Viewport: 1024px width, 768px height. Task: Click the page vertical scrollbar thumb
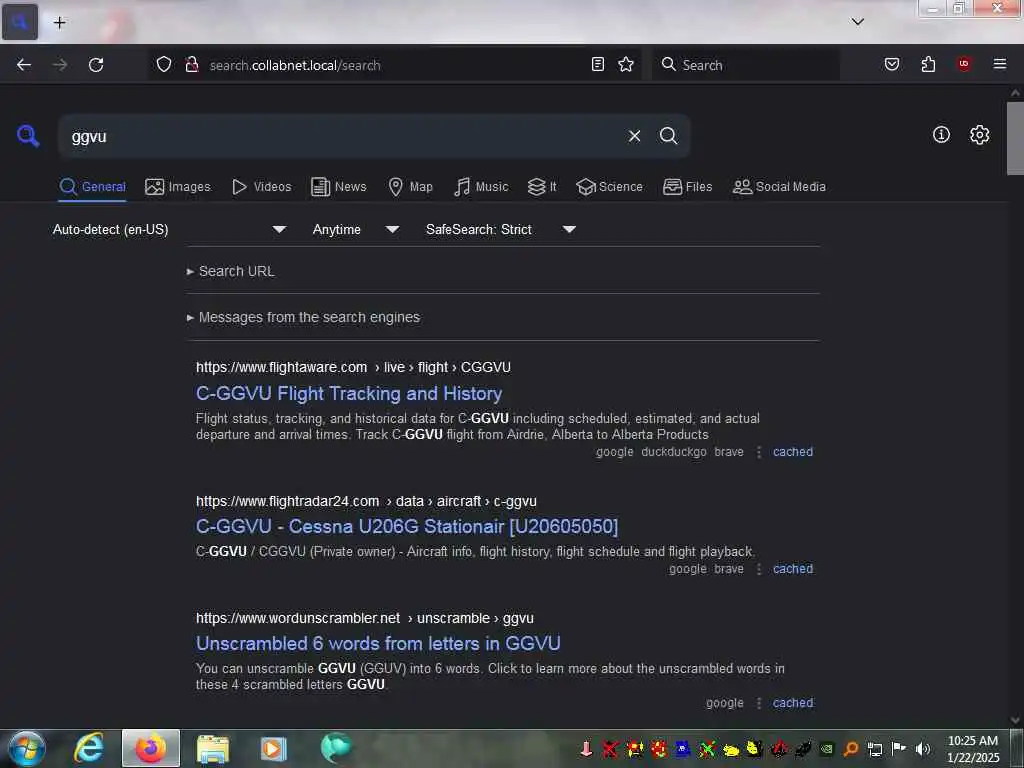click(x=1015, y=138)
